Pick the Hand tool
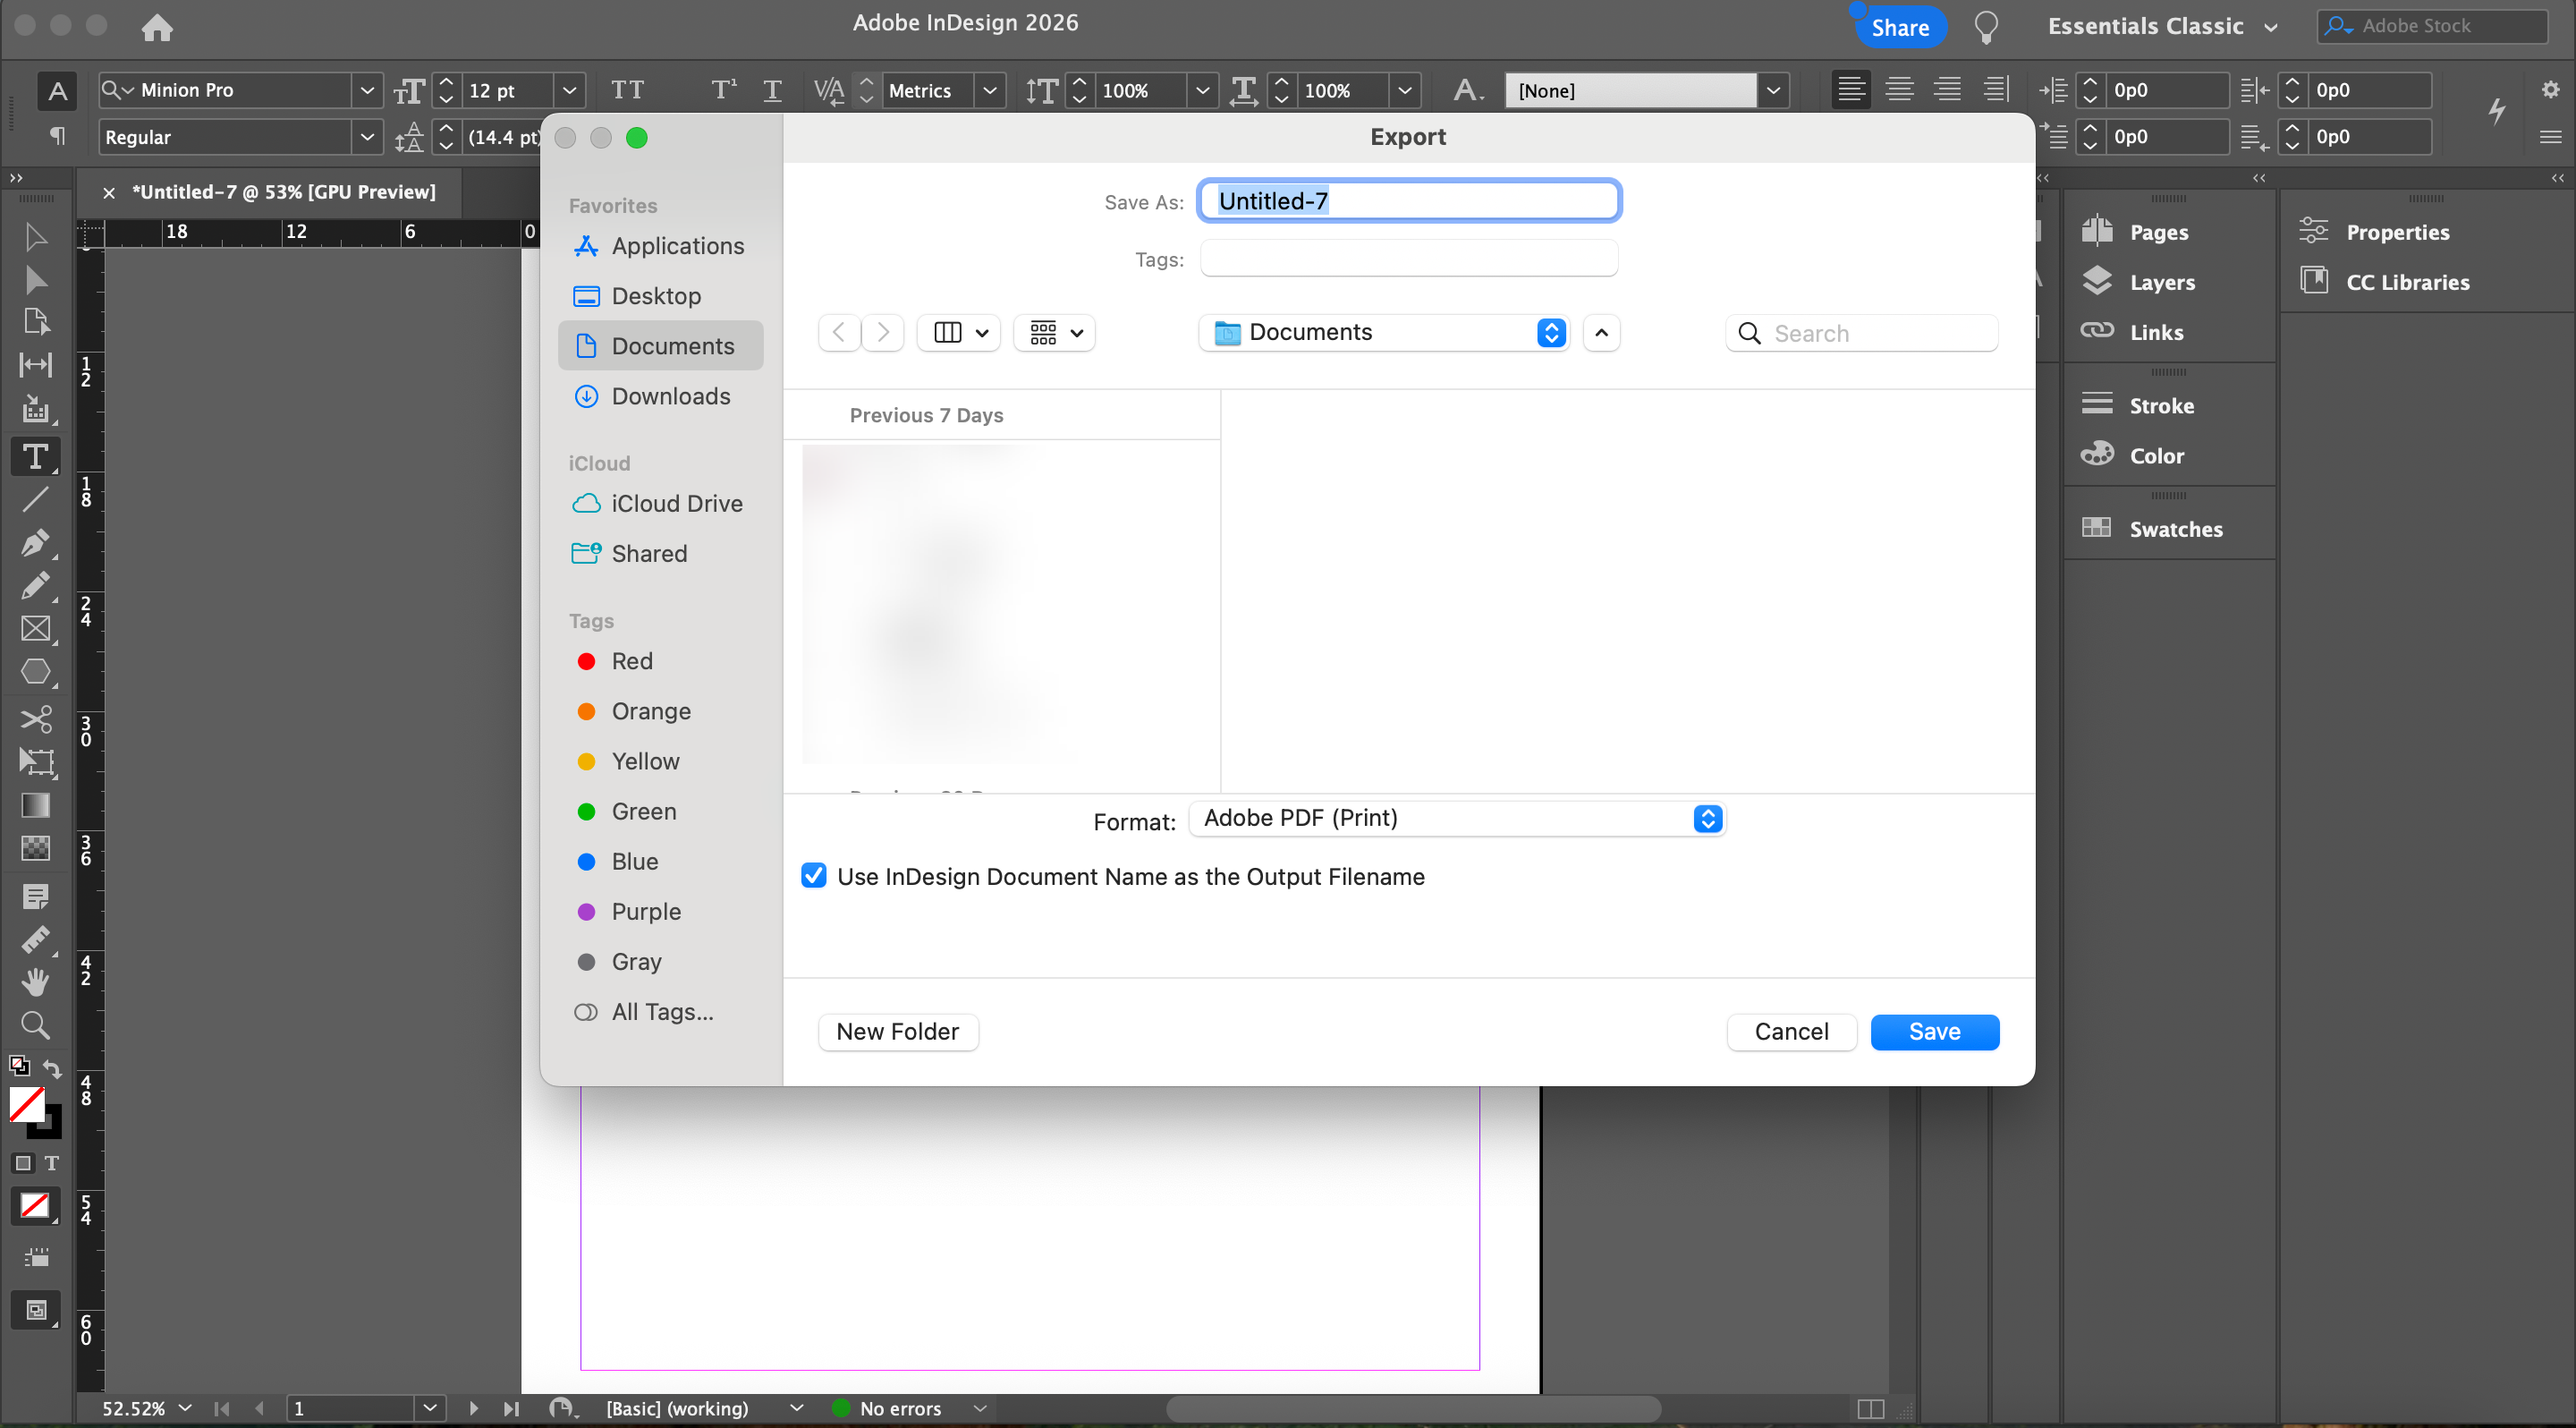 (35, 982)
